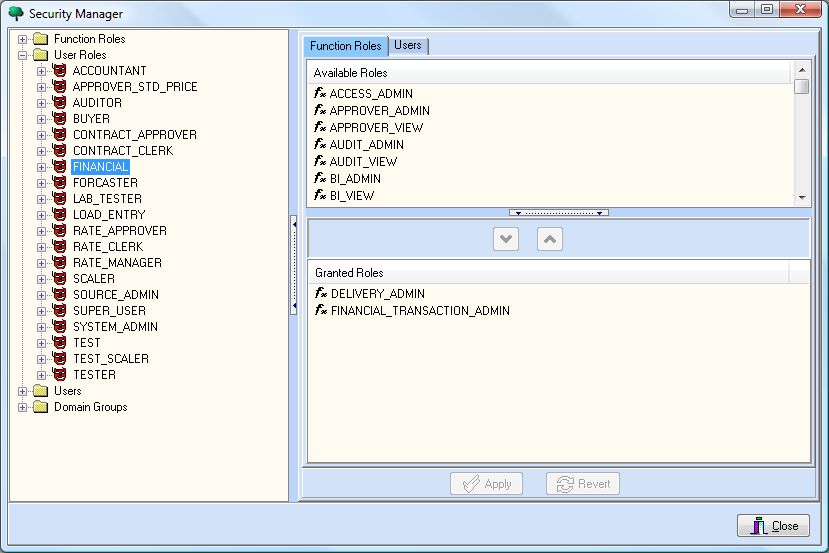Expand the Function Roles tree node
This screenshot has height=553, width=829.
22,39
